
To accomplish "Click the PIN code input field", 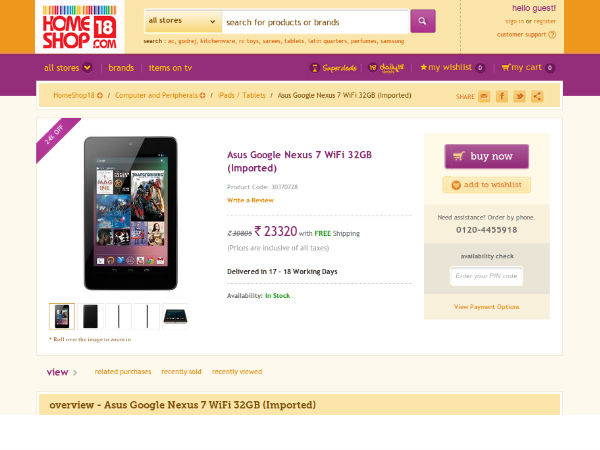I will (486, 276).
